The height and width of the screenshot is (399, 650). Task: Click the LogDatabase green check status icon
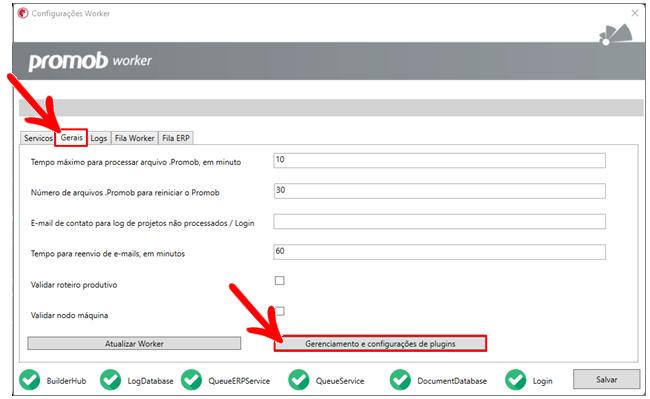click(x=110, y=380)
